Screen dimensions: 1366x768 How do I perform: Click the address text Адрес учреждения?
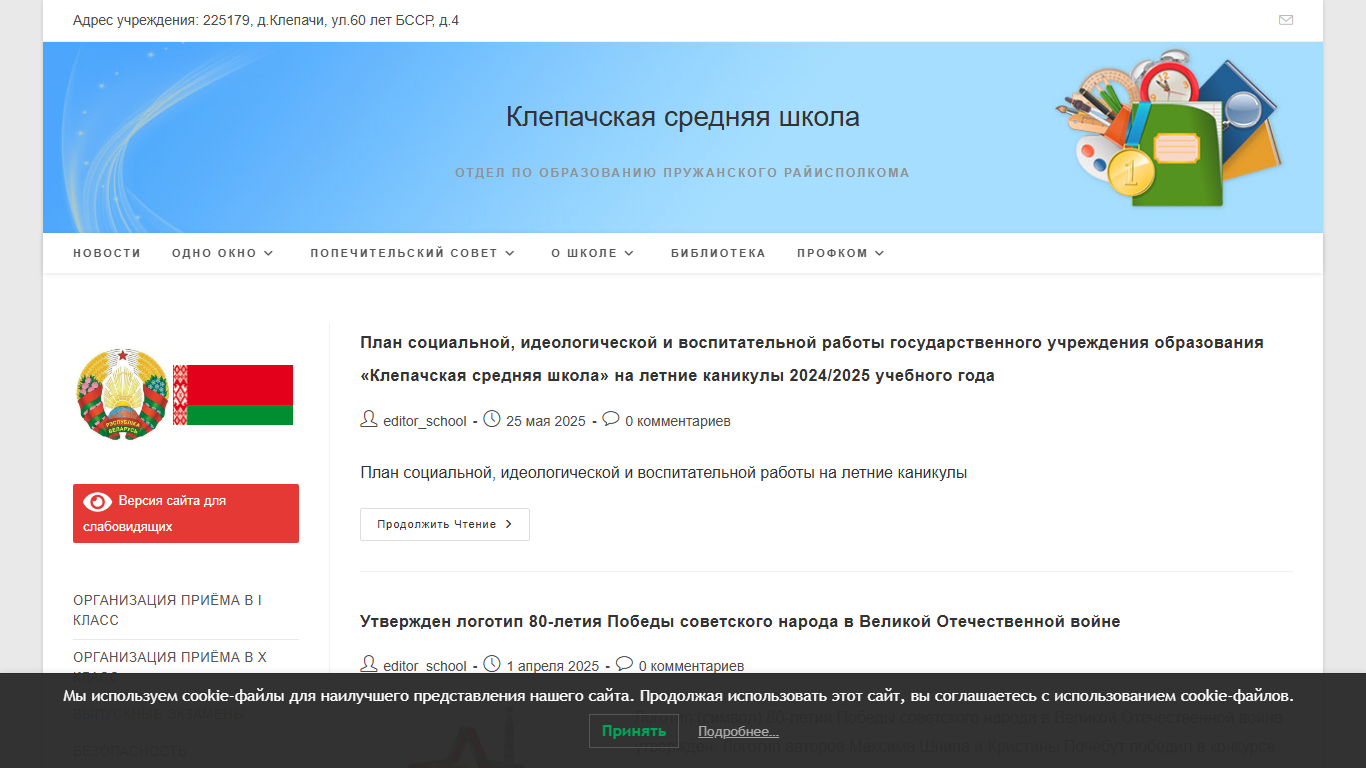tap(266, 20)
